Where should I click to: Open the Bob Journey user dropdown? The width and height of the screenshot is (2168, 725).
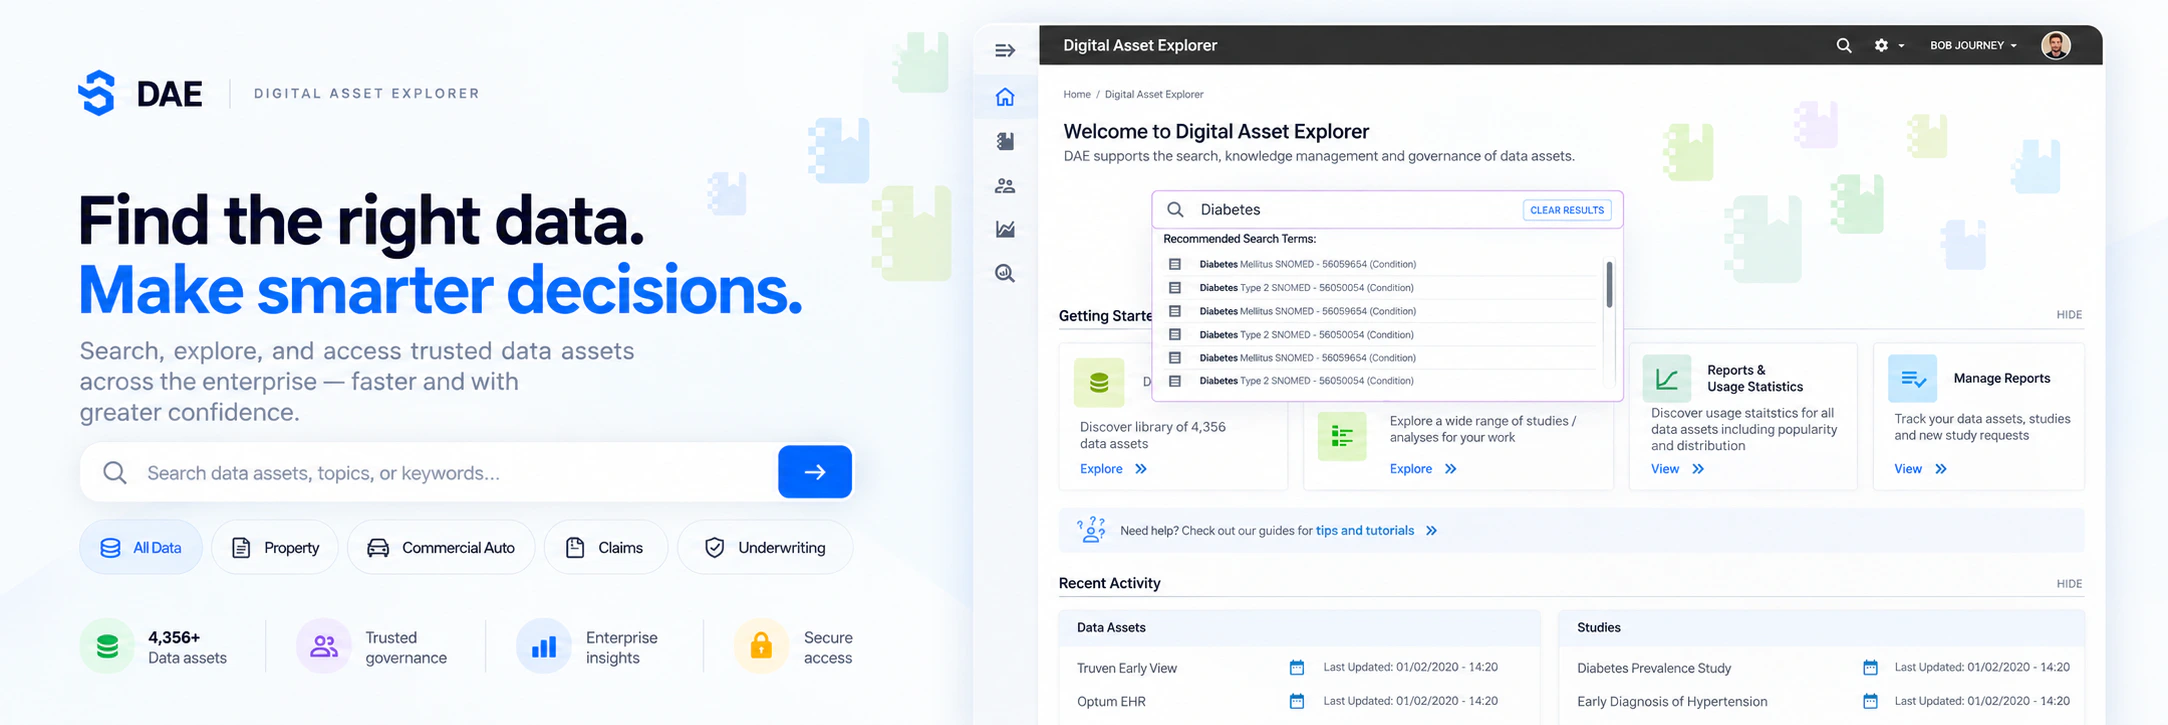click(x=1973, y=45)
